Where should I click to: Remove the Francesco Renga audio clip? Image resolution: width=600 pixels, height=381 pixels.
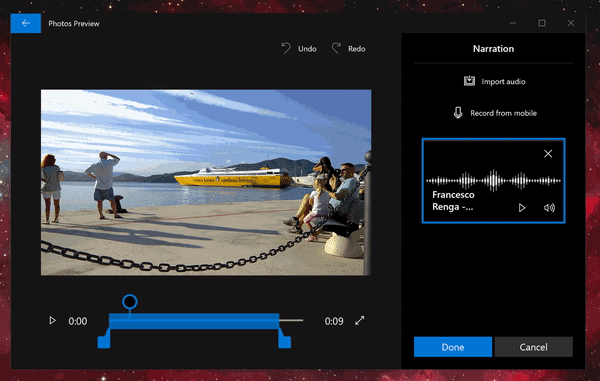click(x=548, y=153)
